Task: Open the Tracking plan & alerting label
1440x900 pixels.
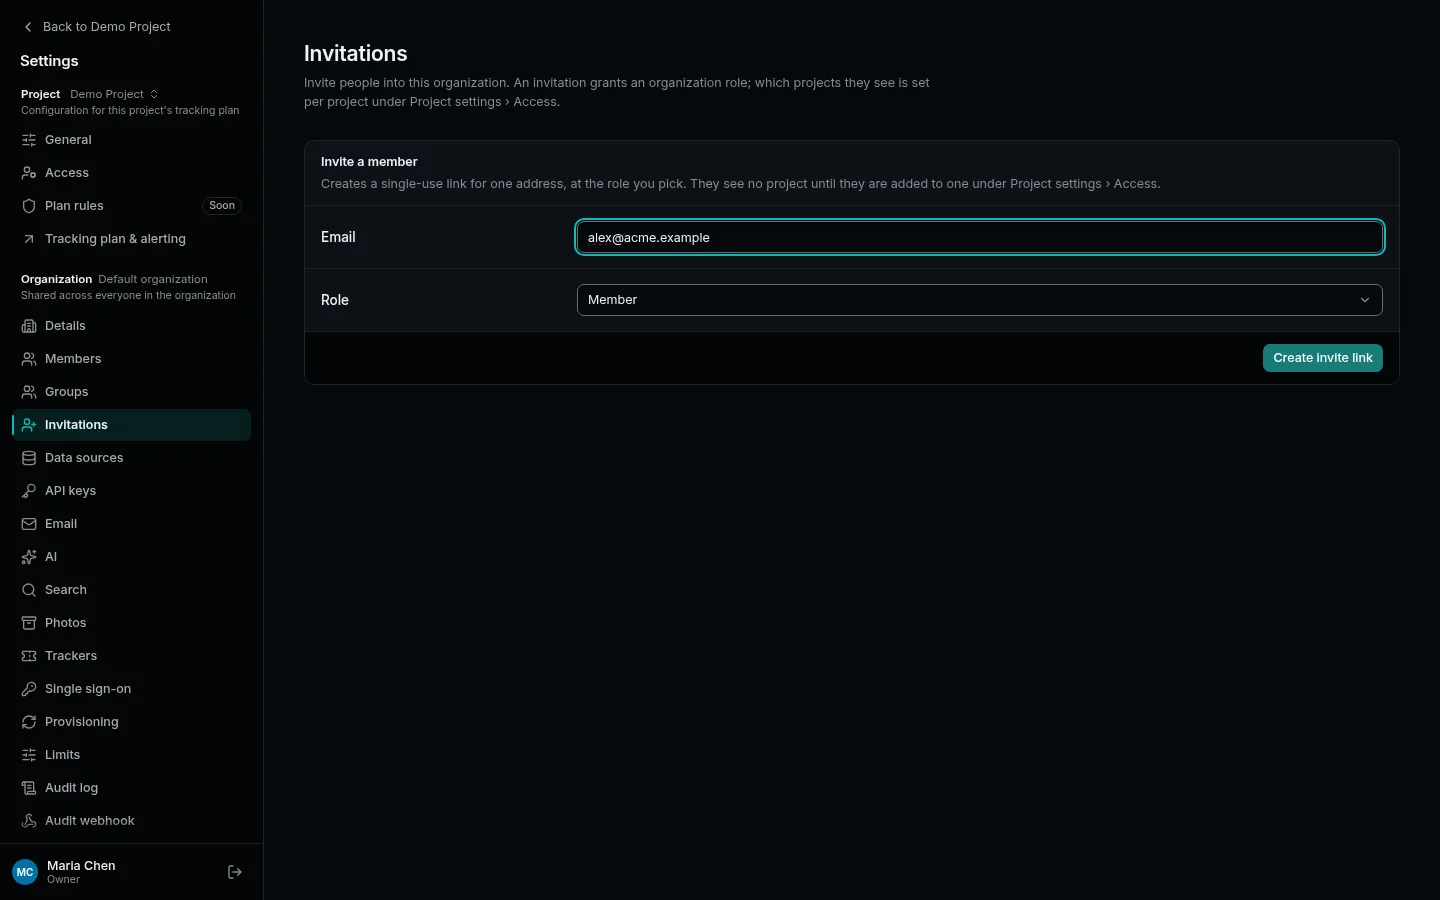Action: (x=115, y=239)
